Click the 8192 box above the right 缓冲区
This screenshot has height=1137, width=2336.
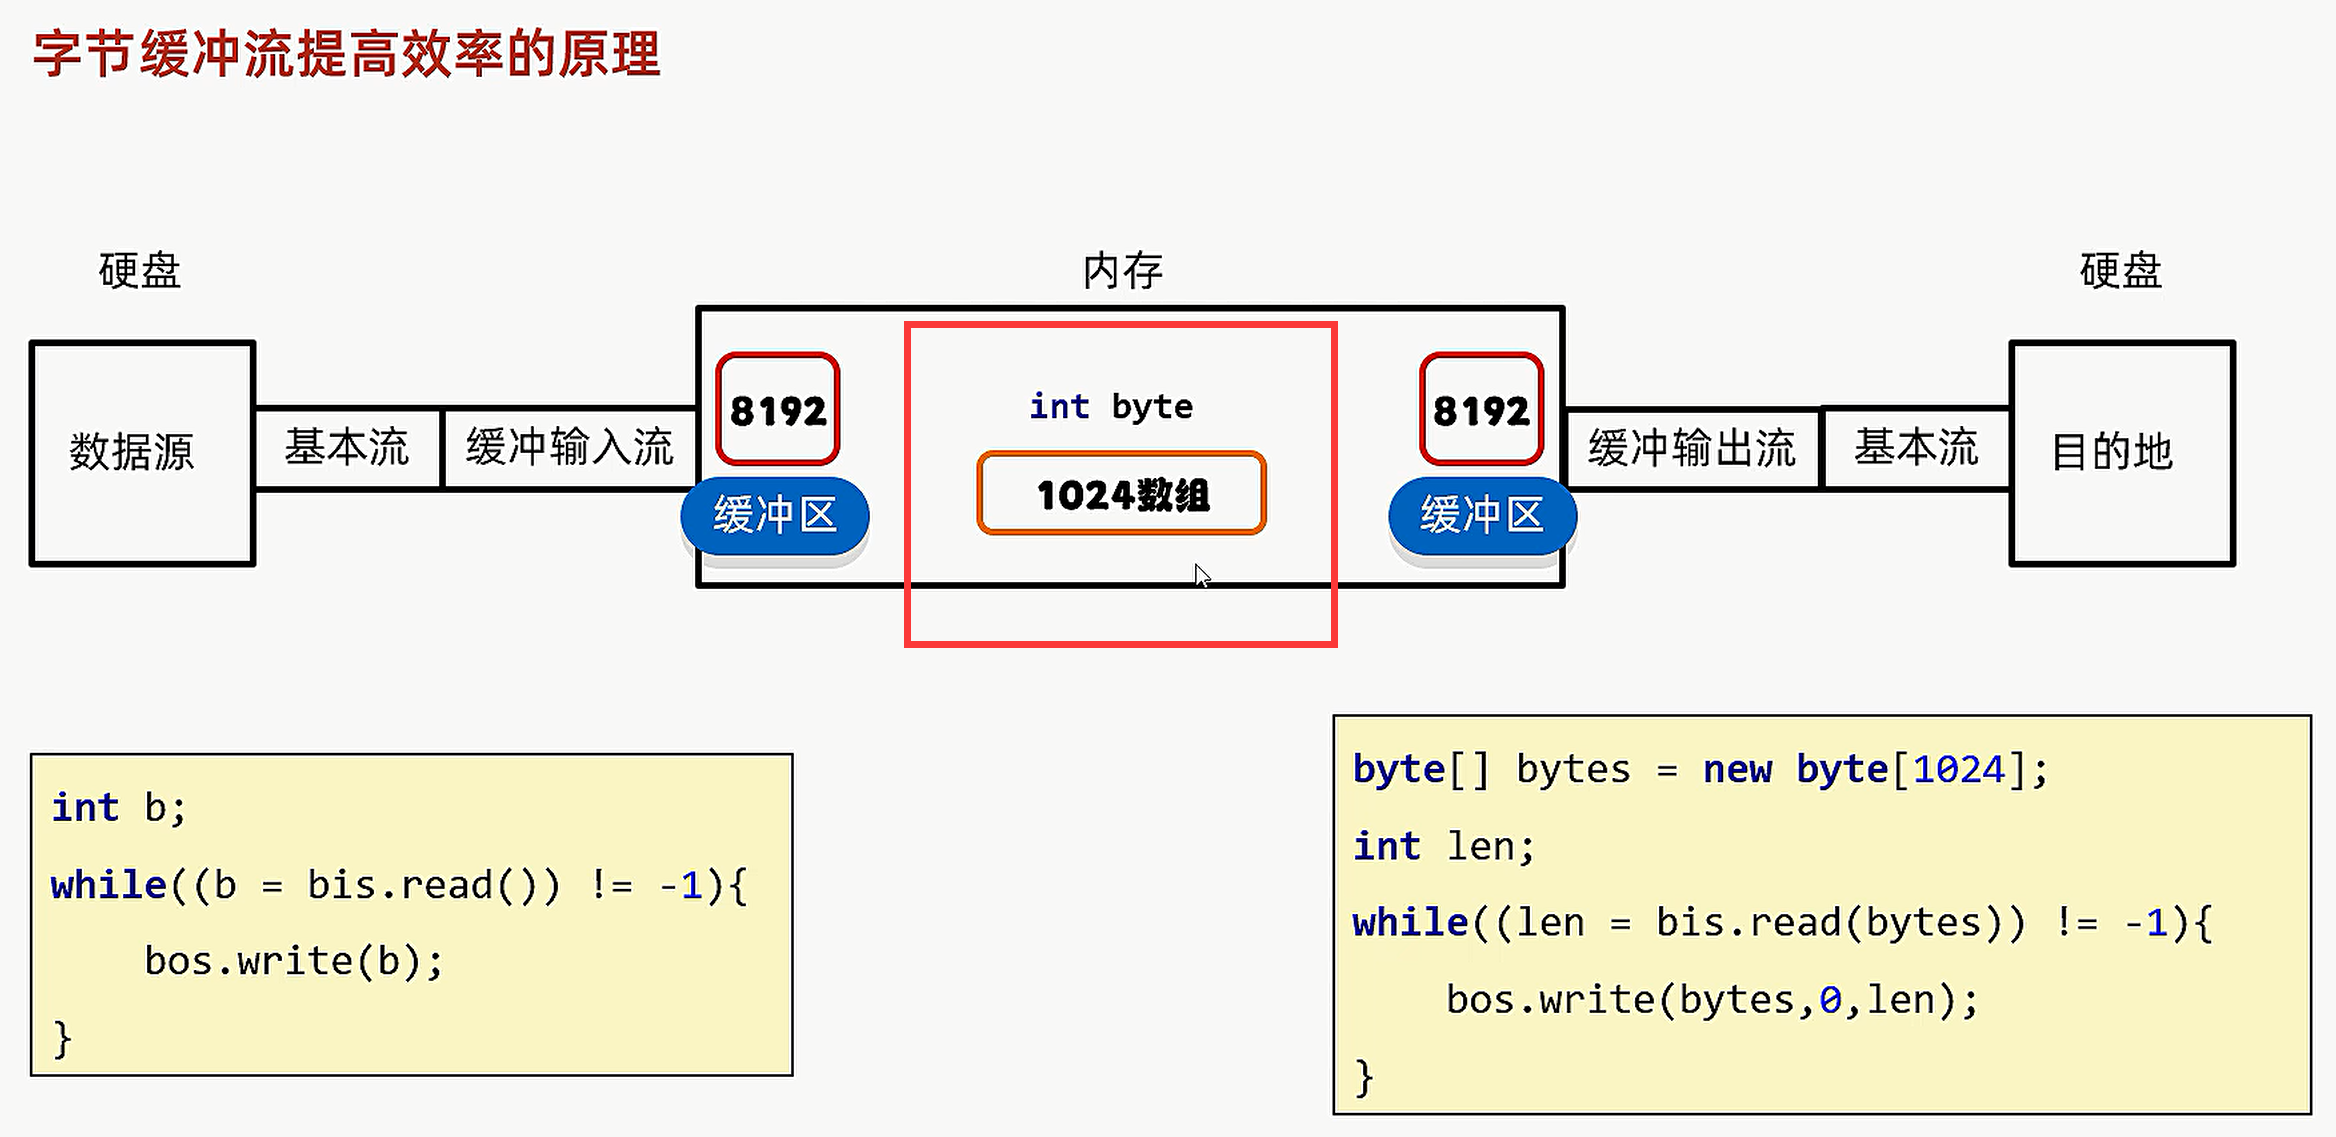[x=1482, y=409]
